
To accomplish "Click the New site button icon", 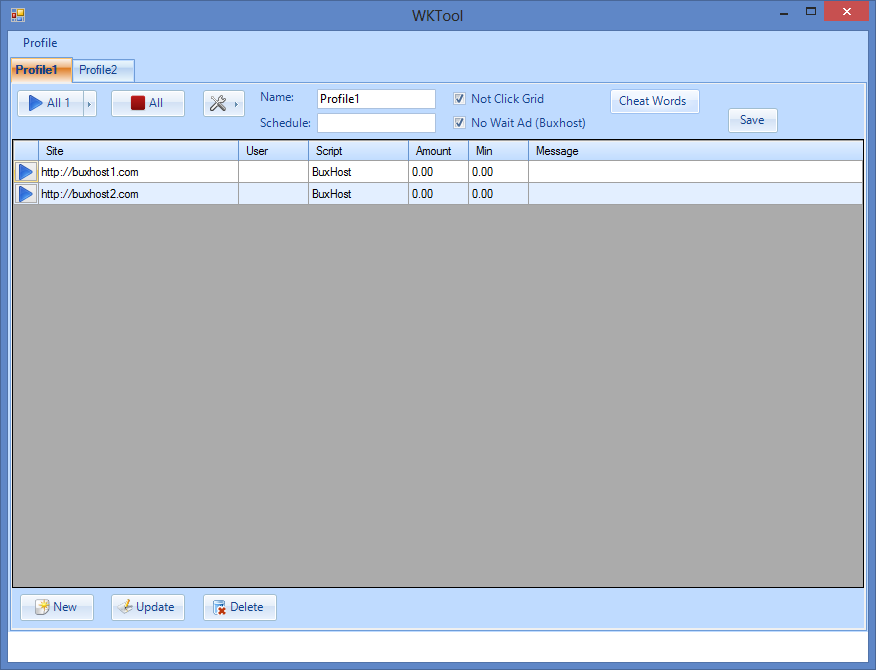I will coord(42,607).
